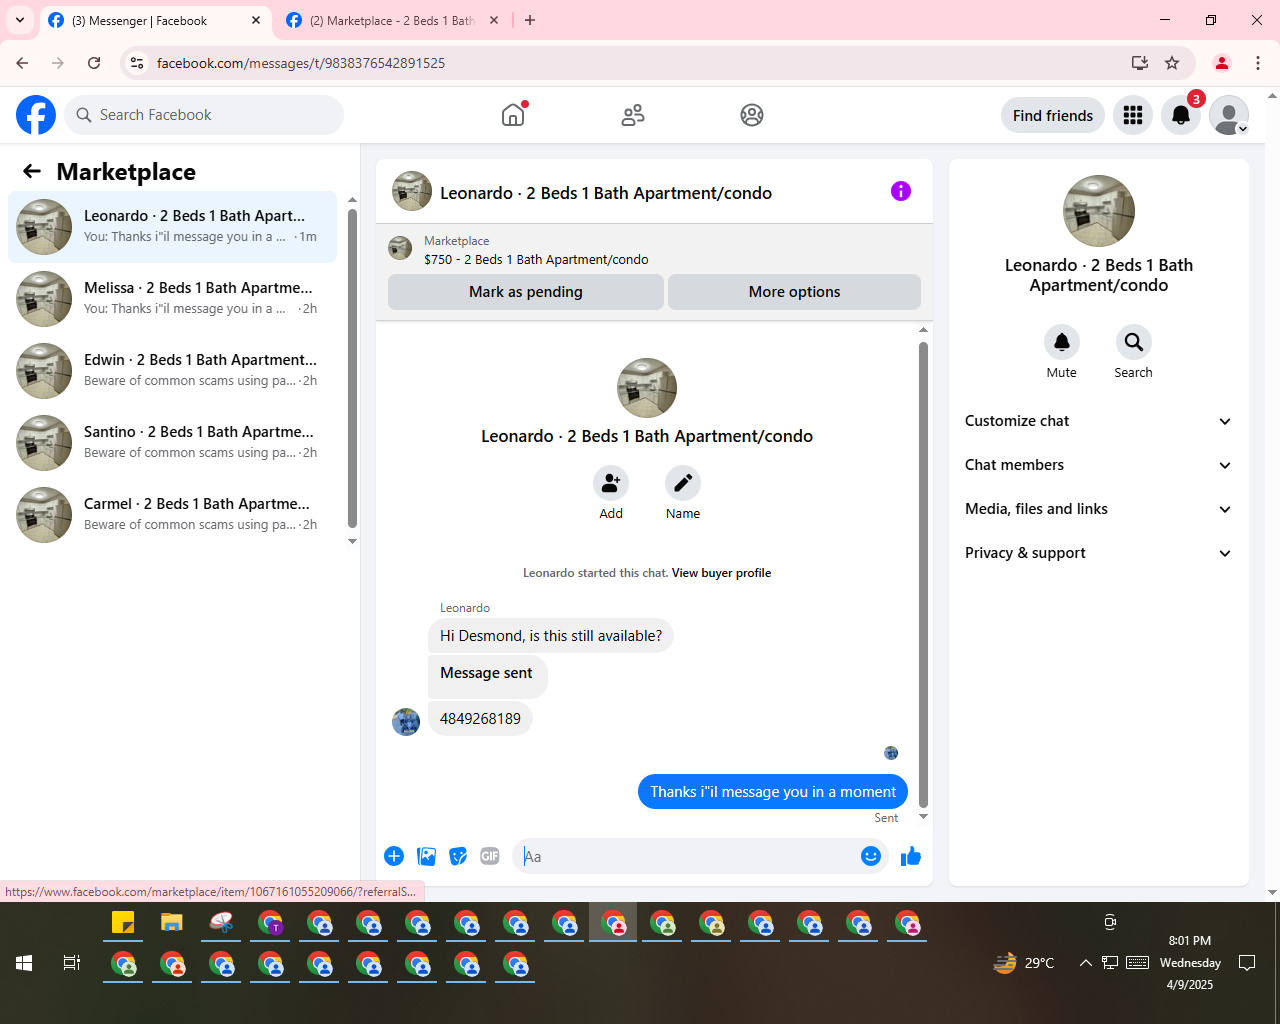Attach a photo using the image icon
The height and width of the screenshot is (1024, 1280).
point(427,856)
